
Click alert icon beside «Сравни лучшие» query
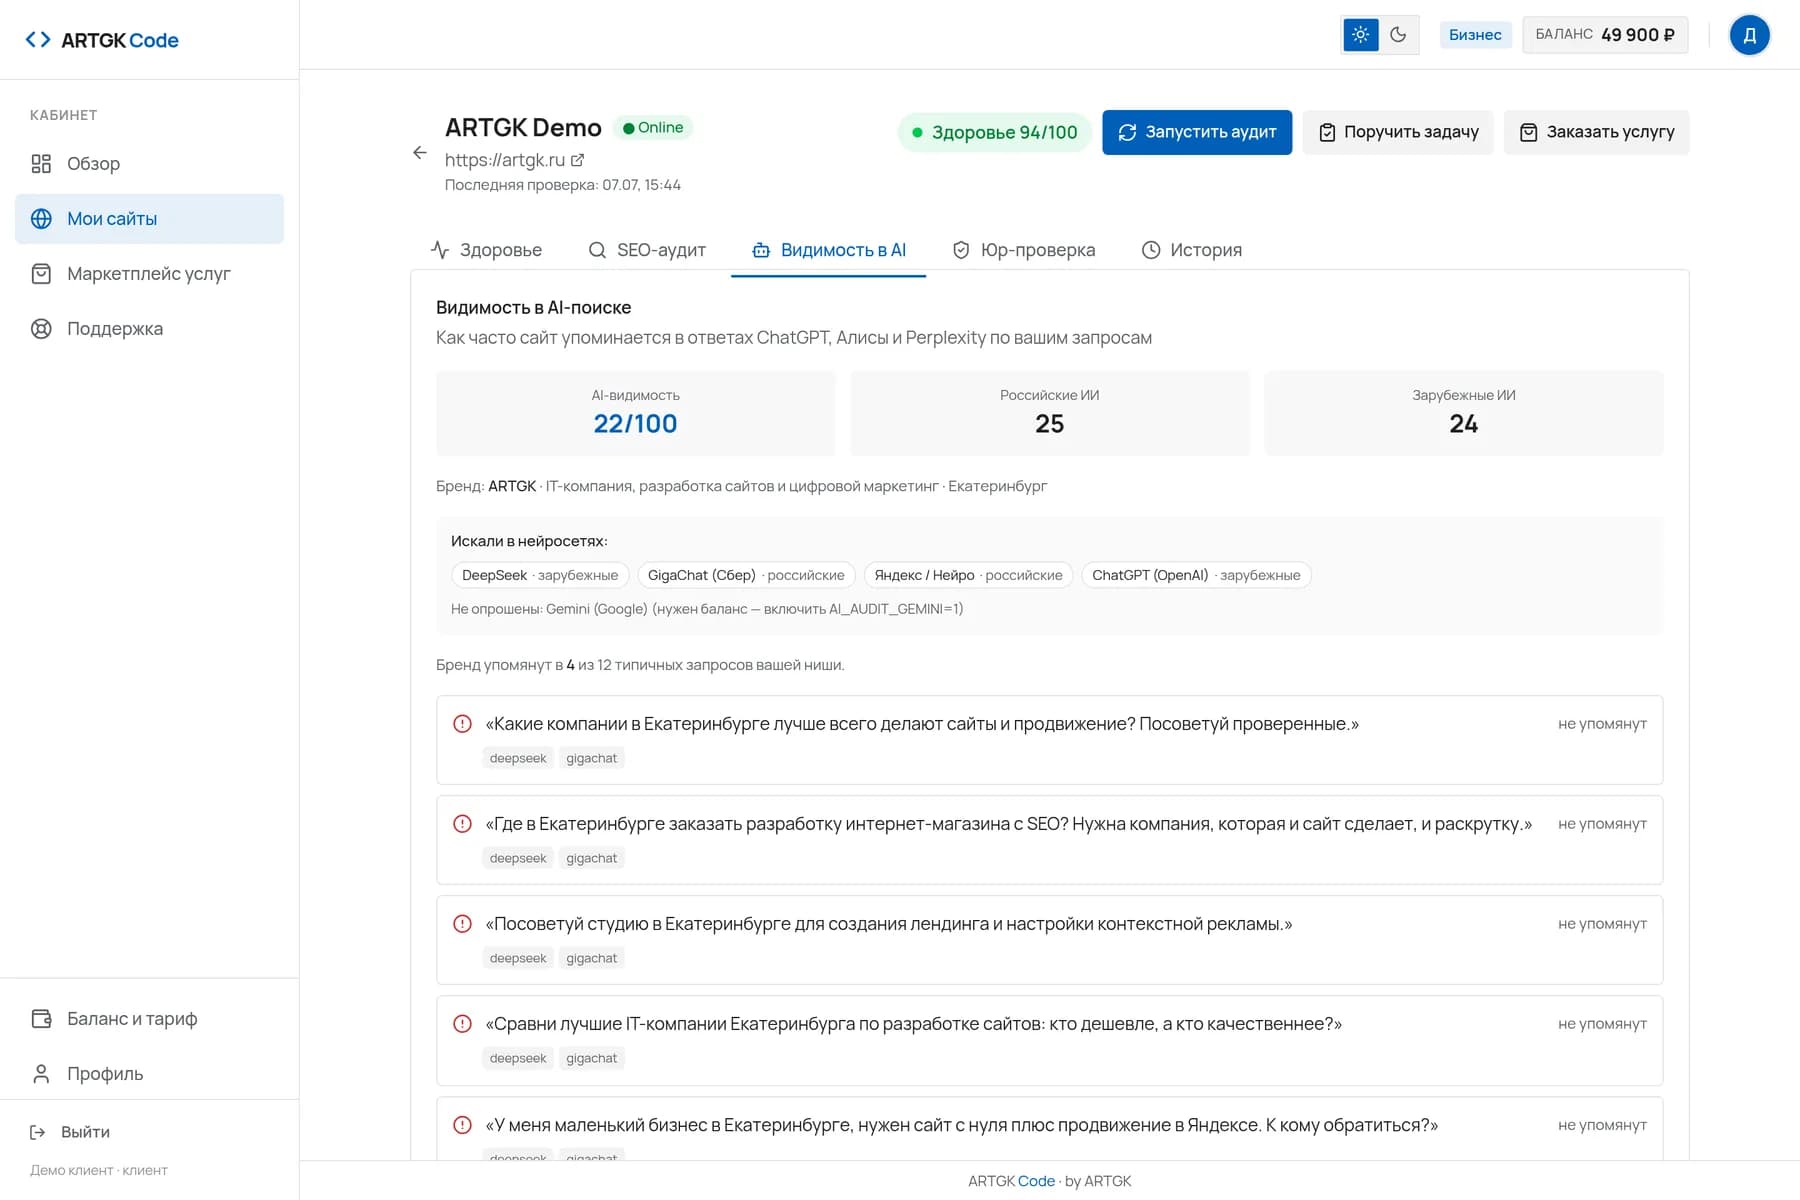tap(462, 1024)
